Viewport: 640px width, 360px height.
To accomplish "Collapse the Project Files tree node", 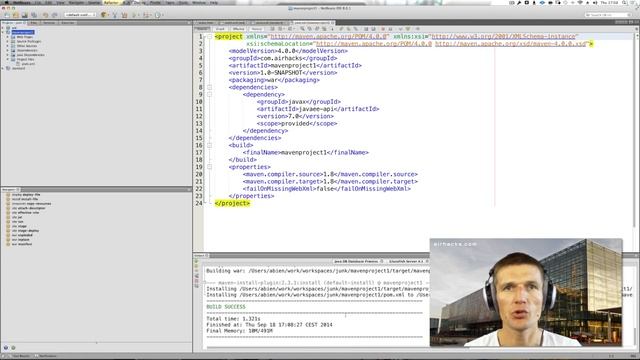I will (7, 59).
